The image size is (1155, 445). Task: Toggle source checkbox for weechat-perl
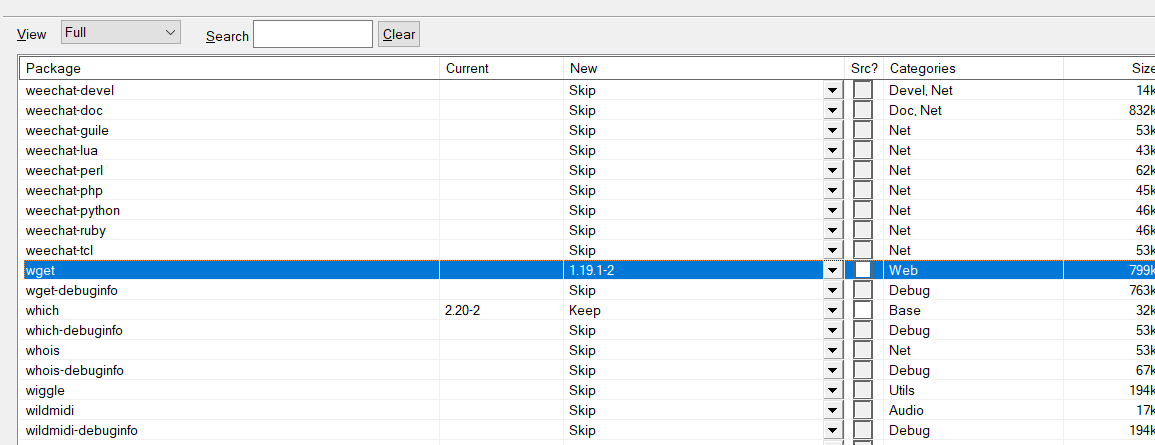point(863,170)
